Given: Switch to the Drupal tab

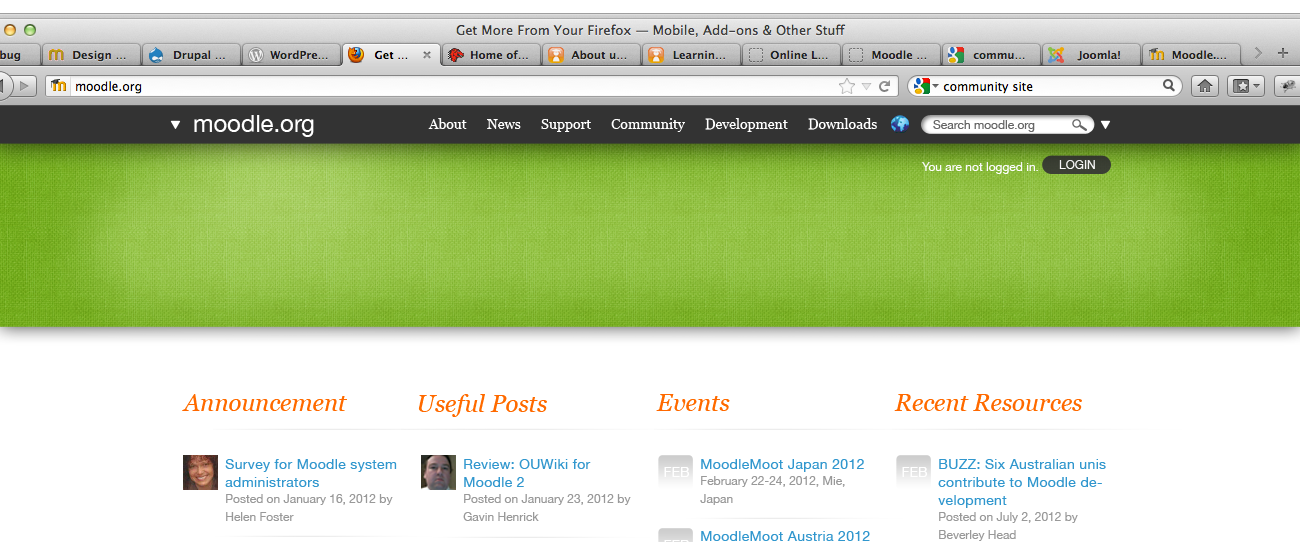Looking at the screenshot, I should click(190, 55).
